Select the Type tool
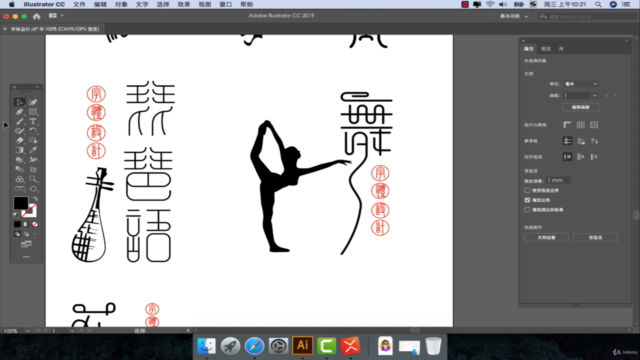The width and height of the screenshot is (640, 360). [33, 121]
